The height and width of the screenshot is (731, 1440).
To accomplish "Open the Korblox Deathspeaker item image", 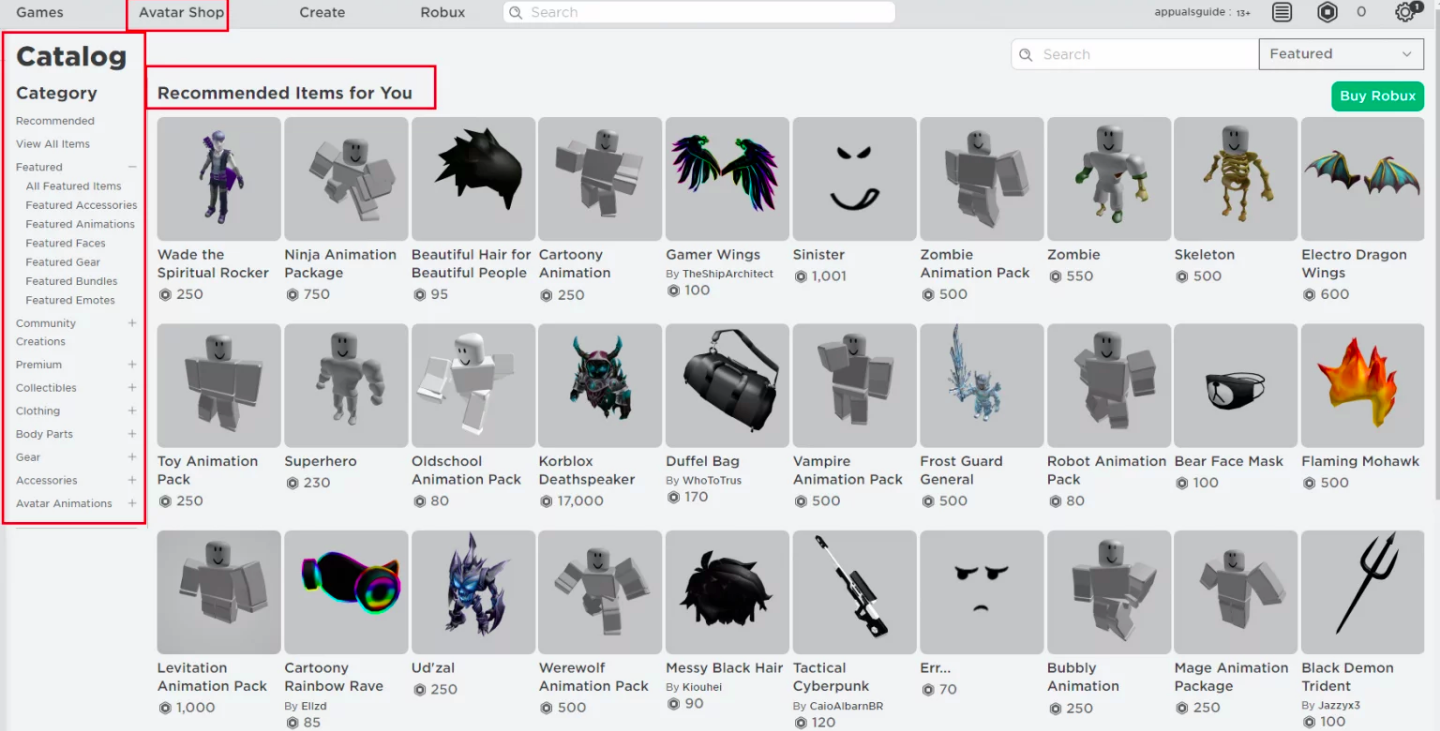I will click(600, 385).
